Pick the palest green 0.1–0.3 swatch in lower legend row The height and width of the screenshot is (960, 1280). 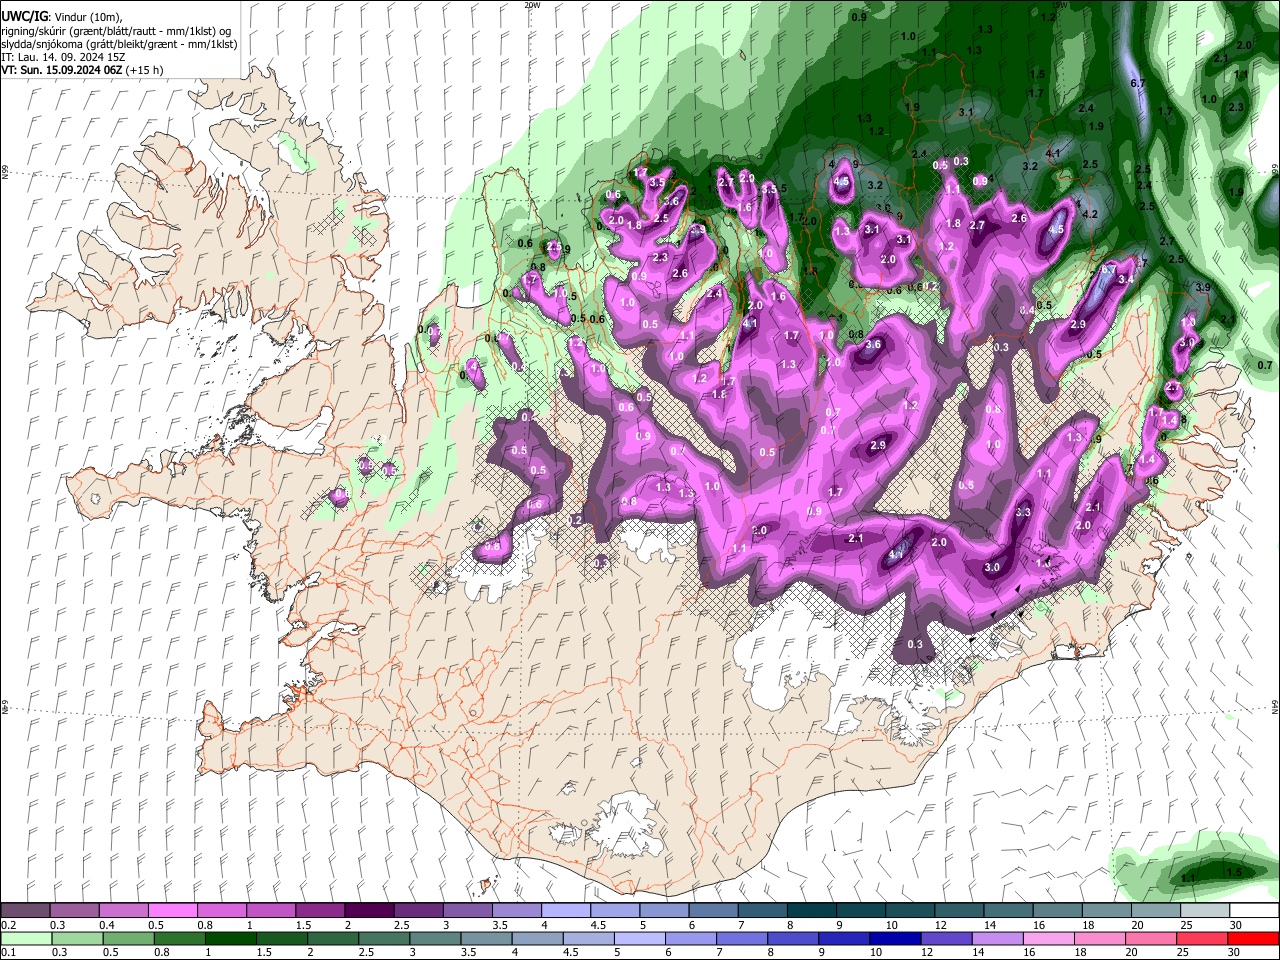27,938
